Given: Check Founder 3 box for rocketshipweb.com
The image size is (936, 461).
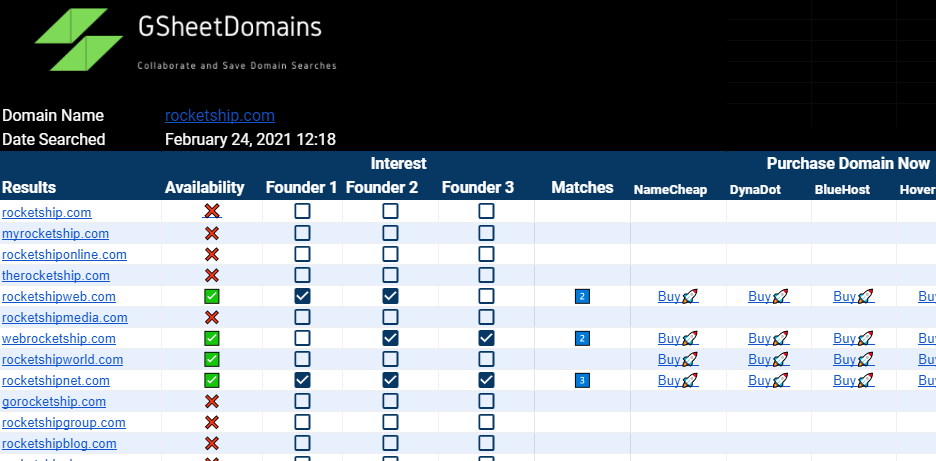Looking at the screenshot, I should (487, 296).
